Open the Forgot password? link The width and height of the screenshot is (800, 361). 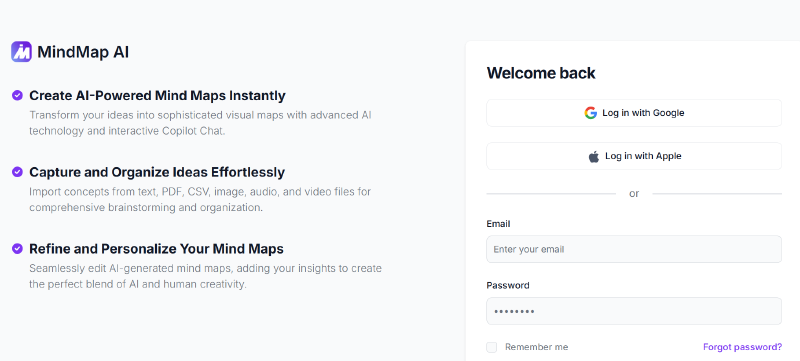[742, 347]
